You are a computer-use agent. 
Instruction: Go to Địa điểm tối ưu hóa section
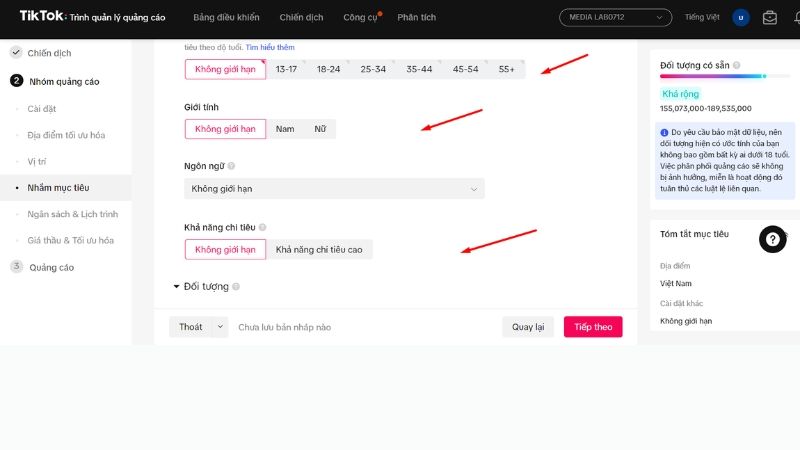coord(66,135)
